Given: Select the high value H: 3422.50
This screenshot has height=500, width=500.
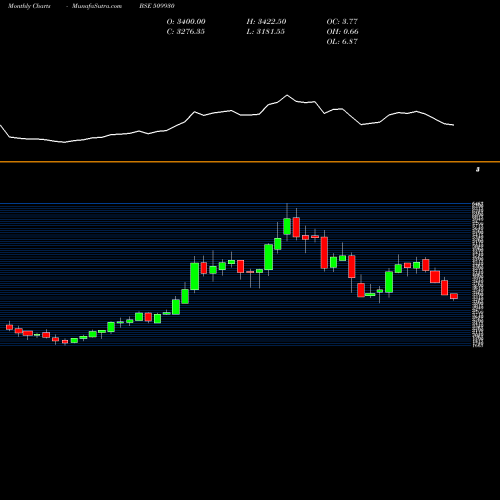Looking at the screenshot, I should (x=266, y=22).
